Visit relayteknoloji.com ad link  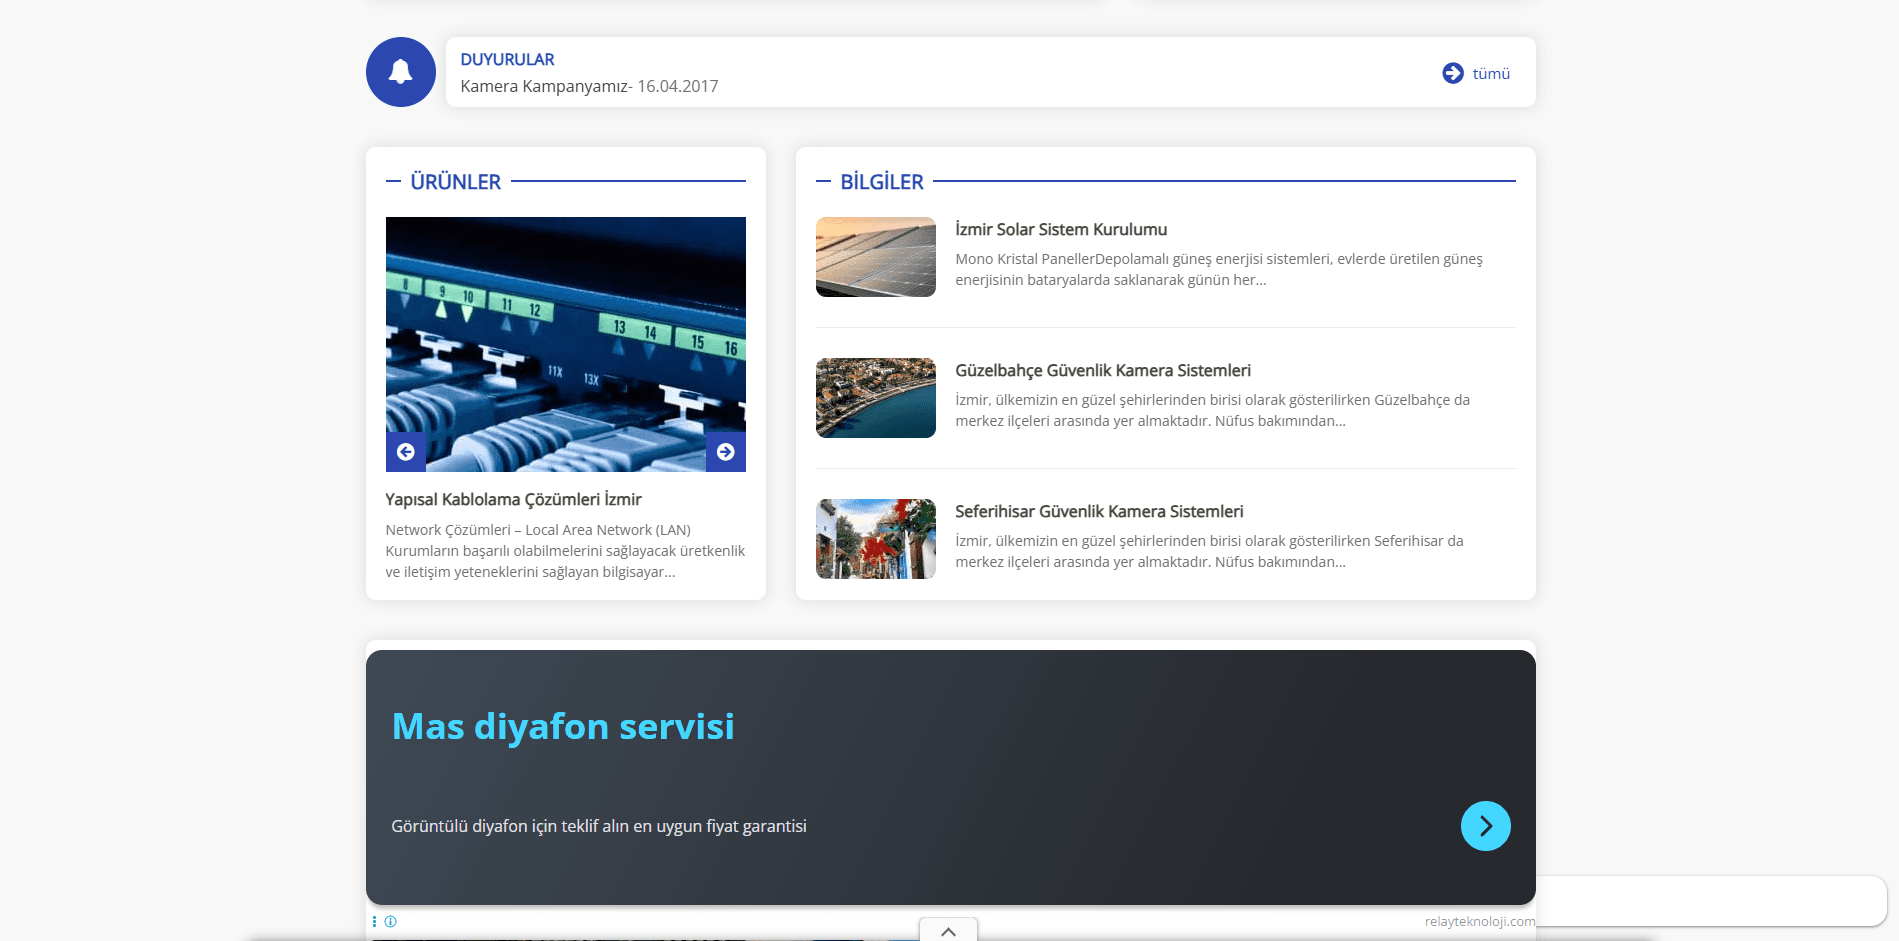1480,921
